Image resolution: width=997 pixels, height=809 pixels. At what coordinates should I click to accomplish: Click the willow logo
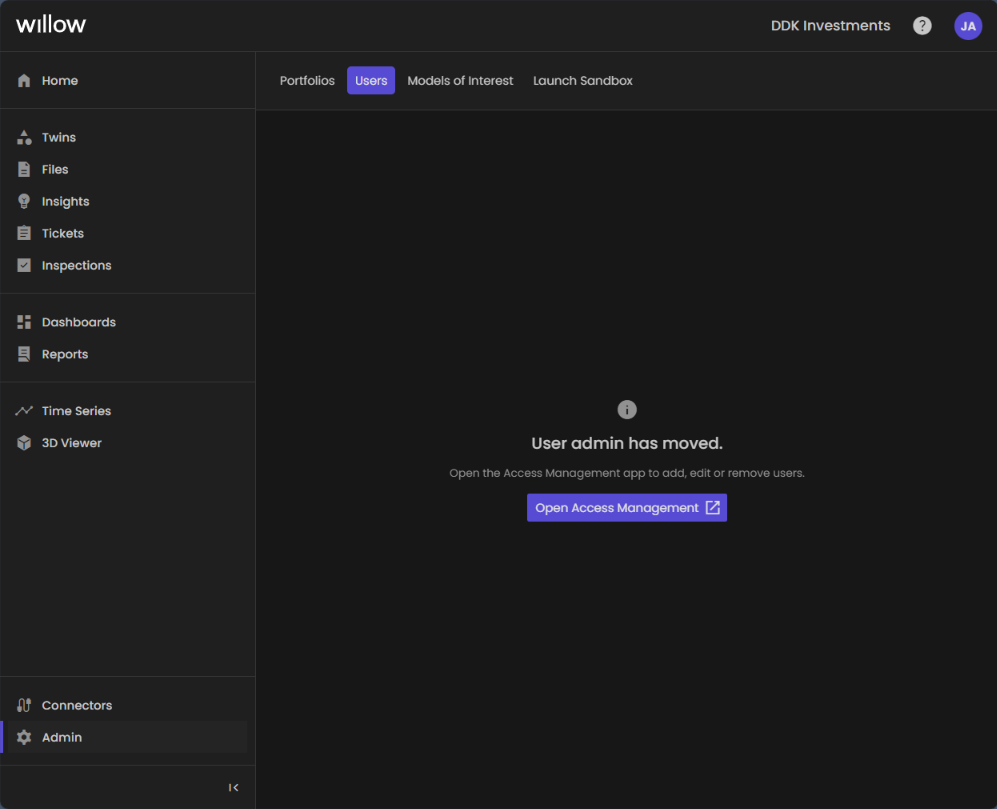[51, 25]
